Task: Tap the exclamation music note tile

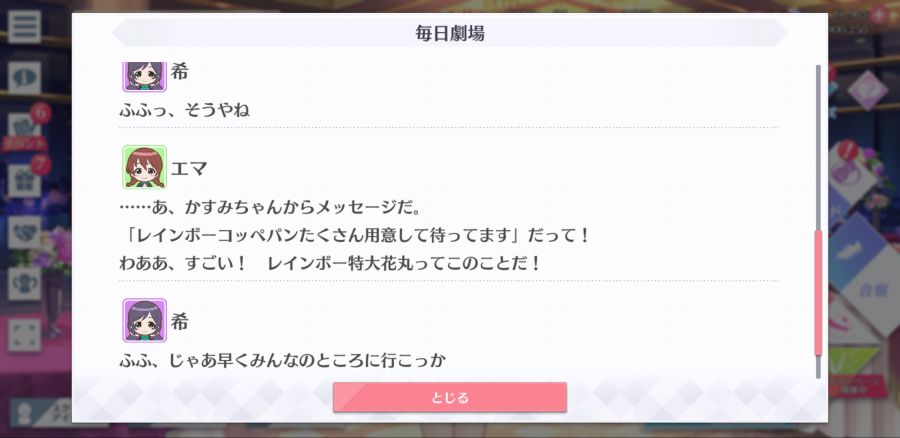Action: pyautogui.click(x=854, y=169)
